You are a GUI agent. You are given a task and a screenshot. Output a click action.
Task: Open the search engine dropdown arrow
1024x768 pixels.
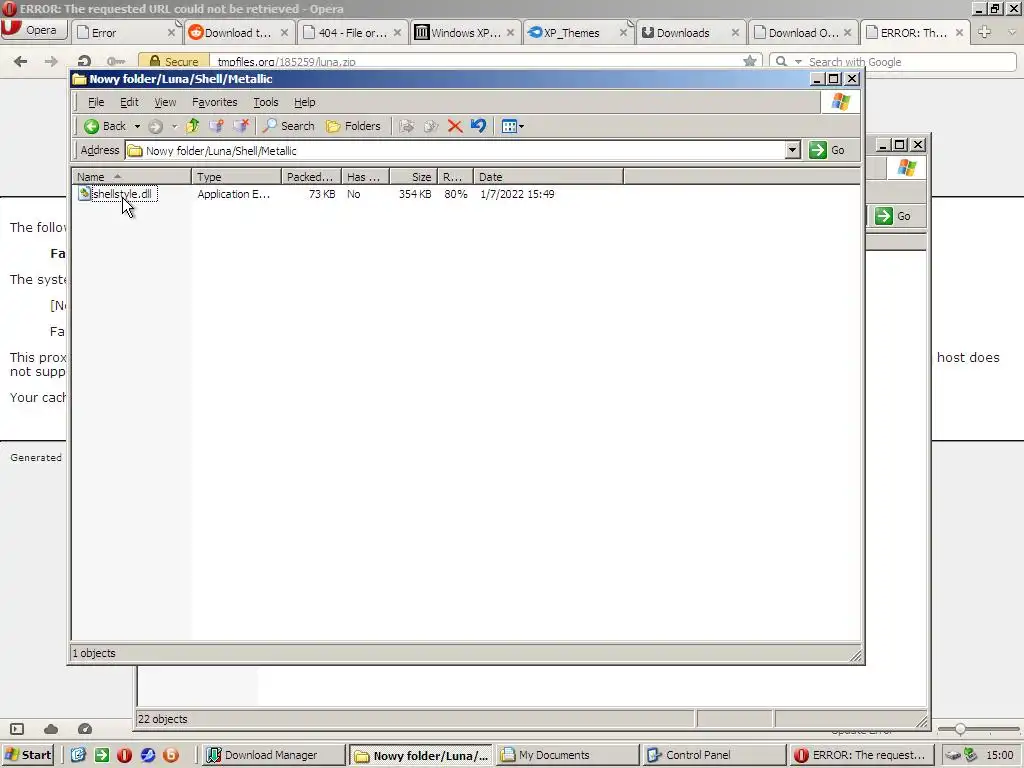point(798,62)
